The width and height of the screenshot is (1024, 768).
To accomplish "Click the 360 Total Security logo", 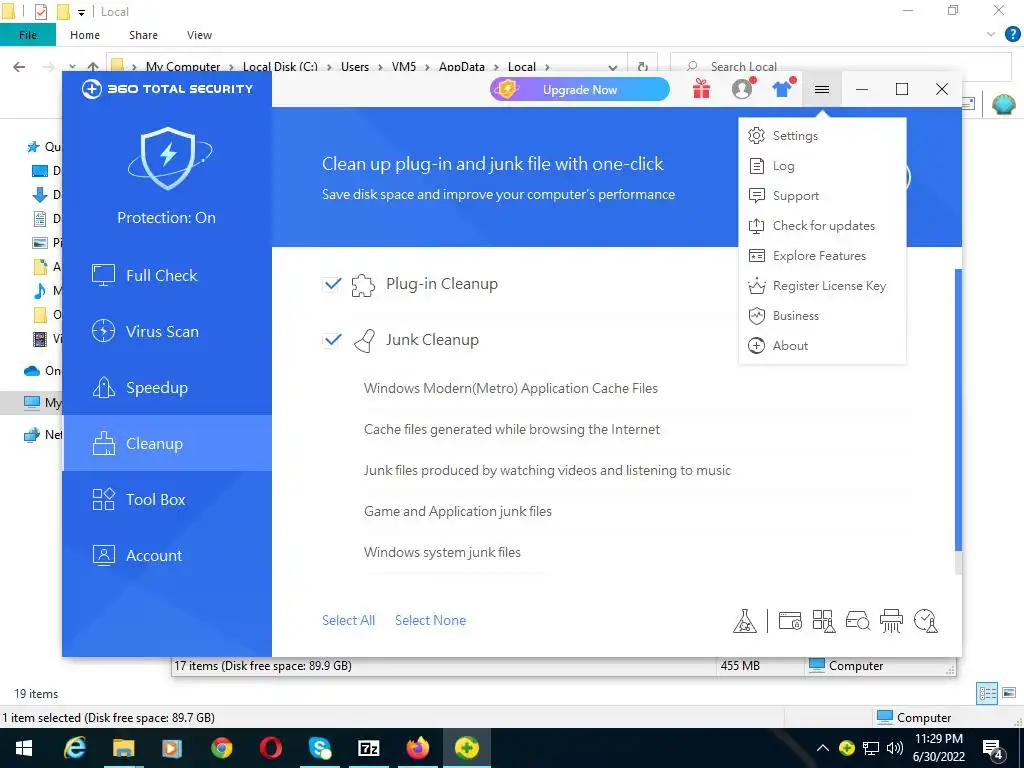I will tap(167, 89).
